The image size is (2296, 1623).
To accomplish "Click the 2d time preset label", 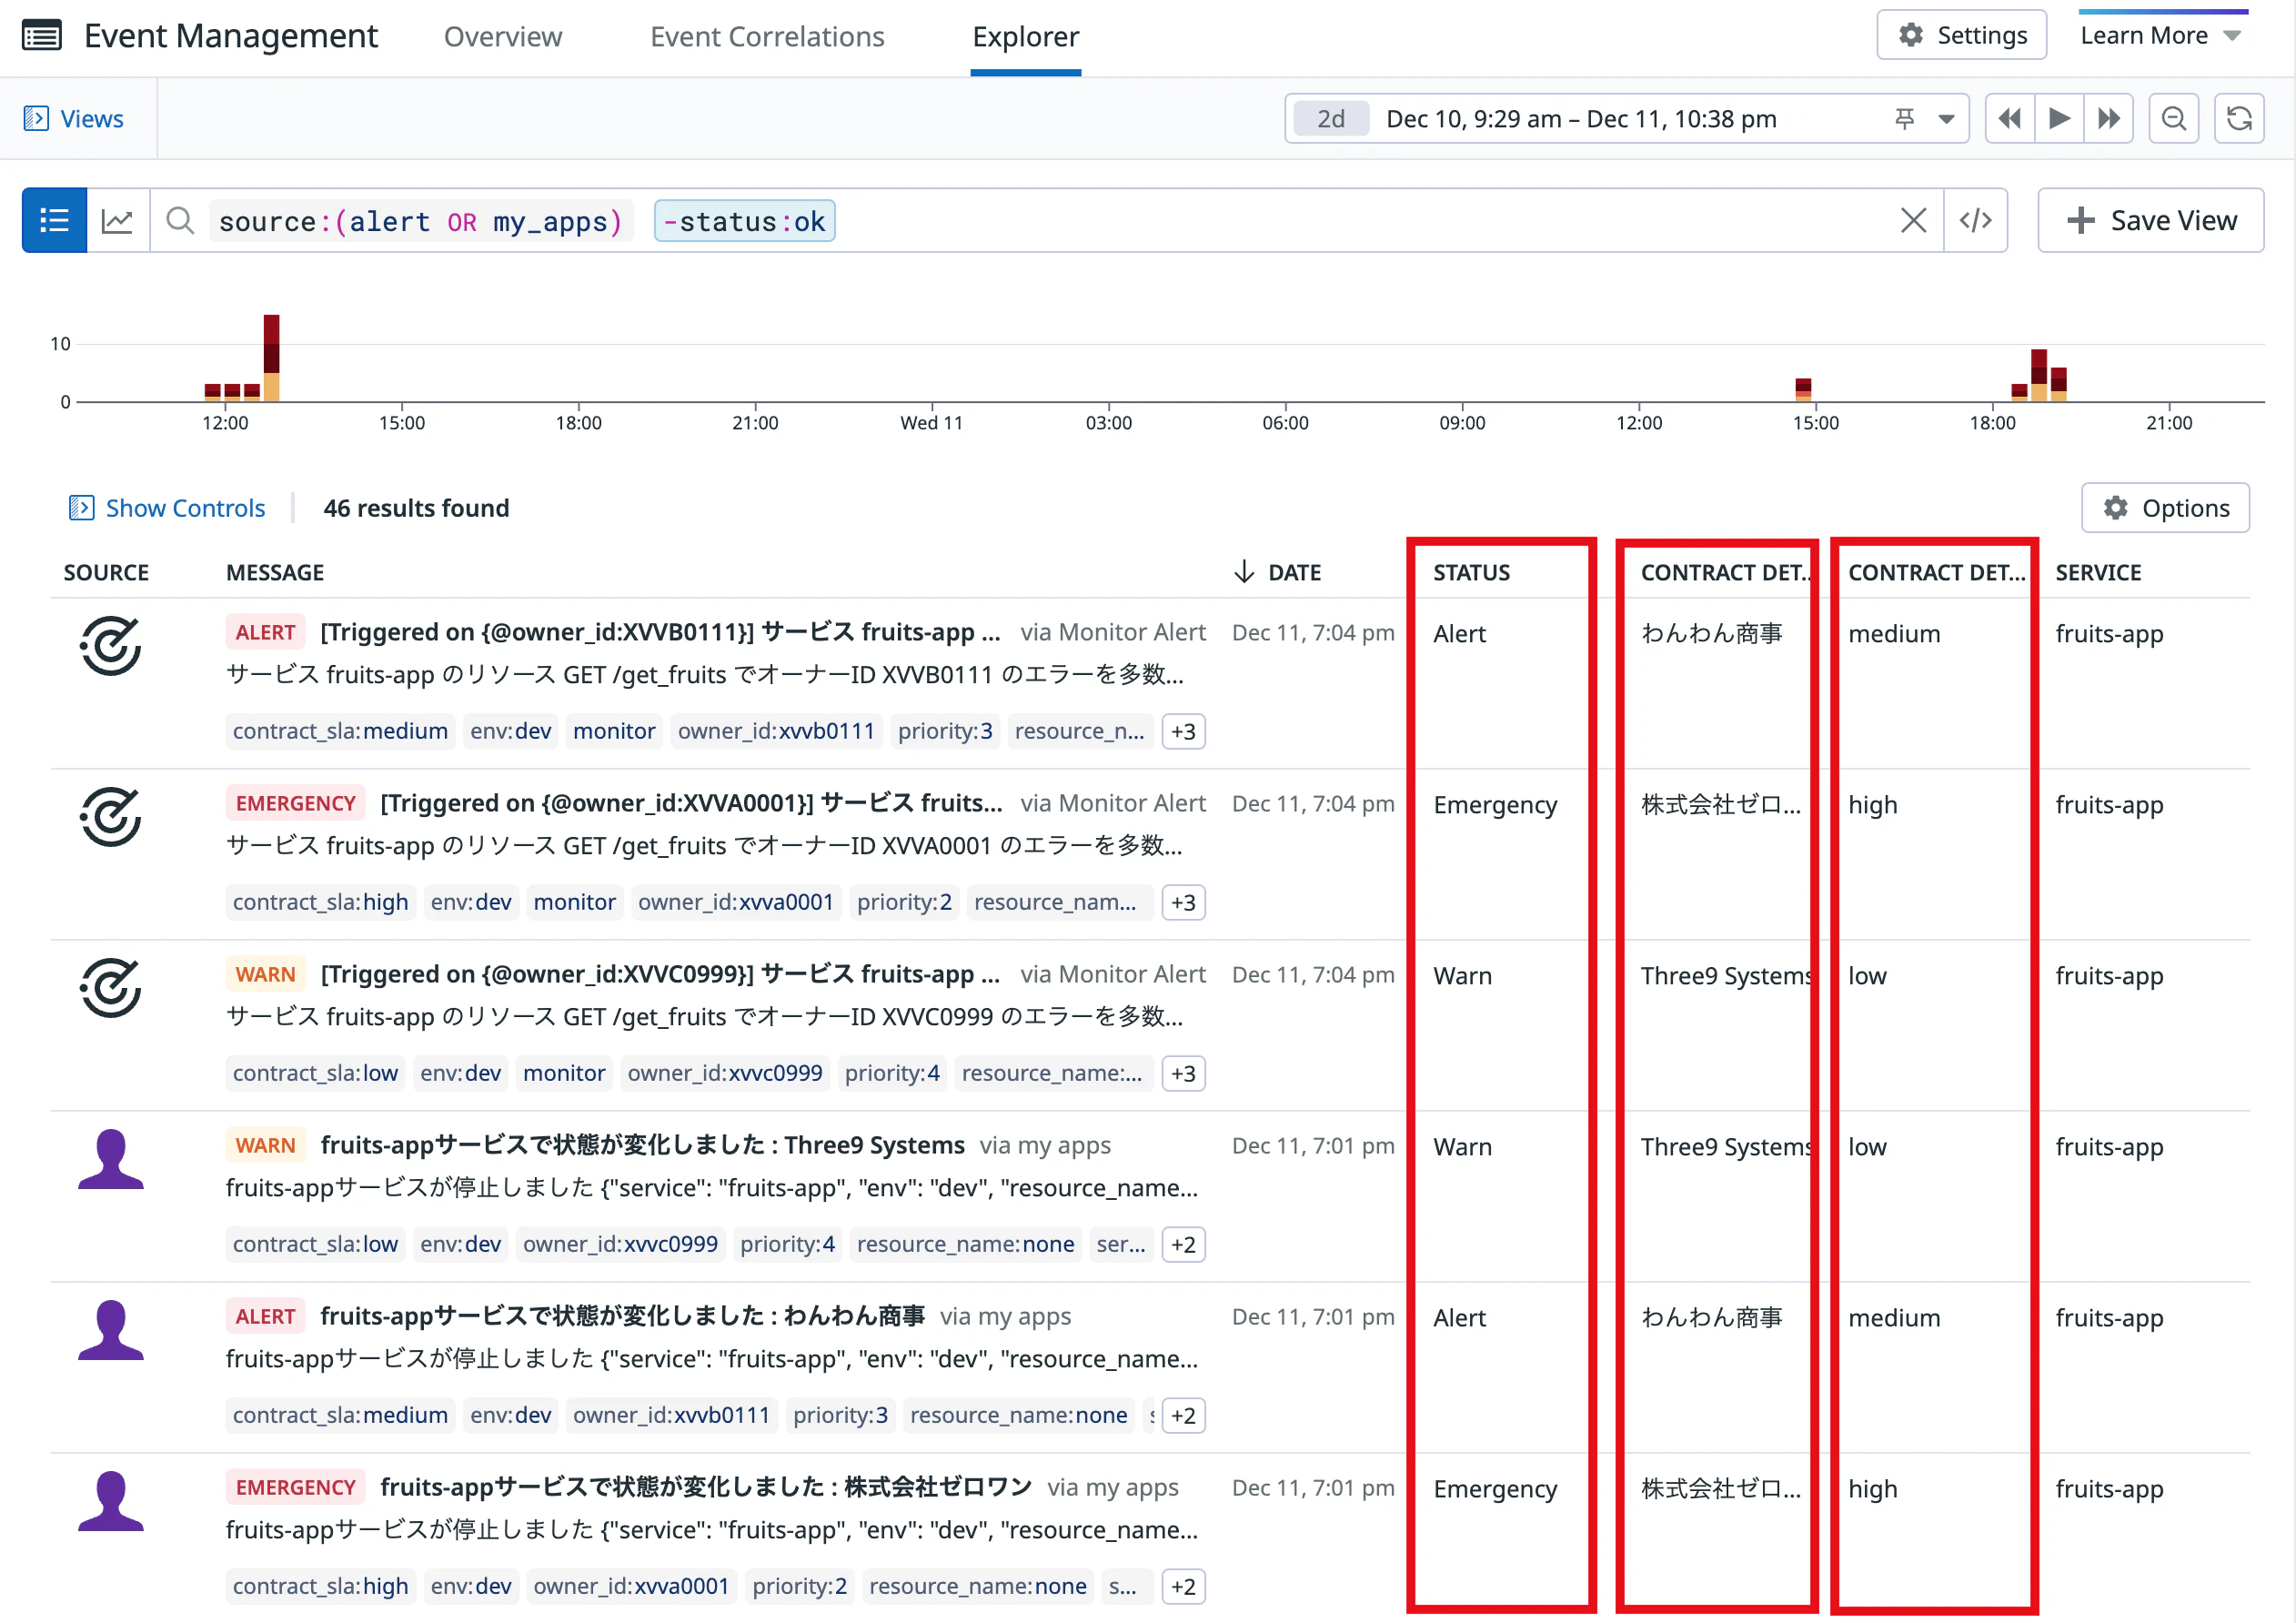I will pos(1330,119).
